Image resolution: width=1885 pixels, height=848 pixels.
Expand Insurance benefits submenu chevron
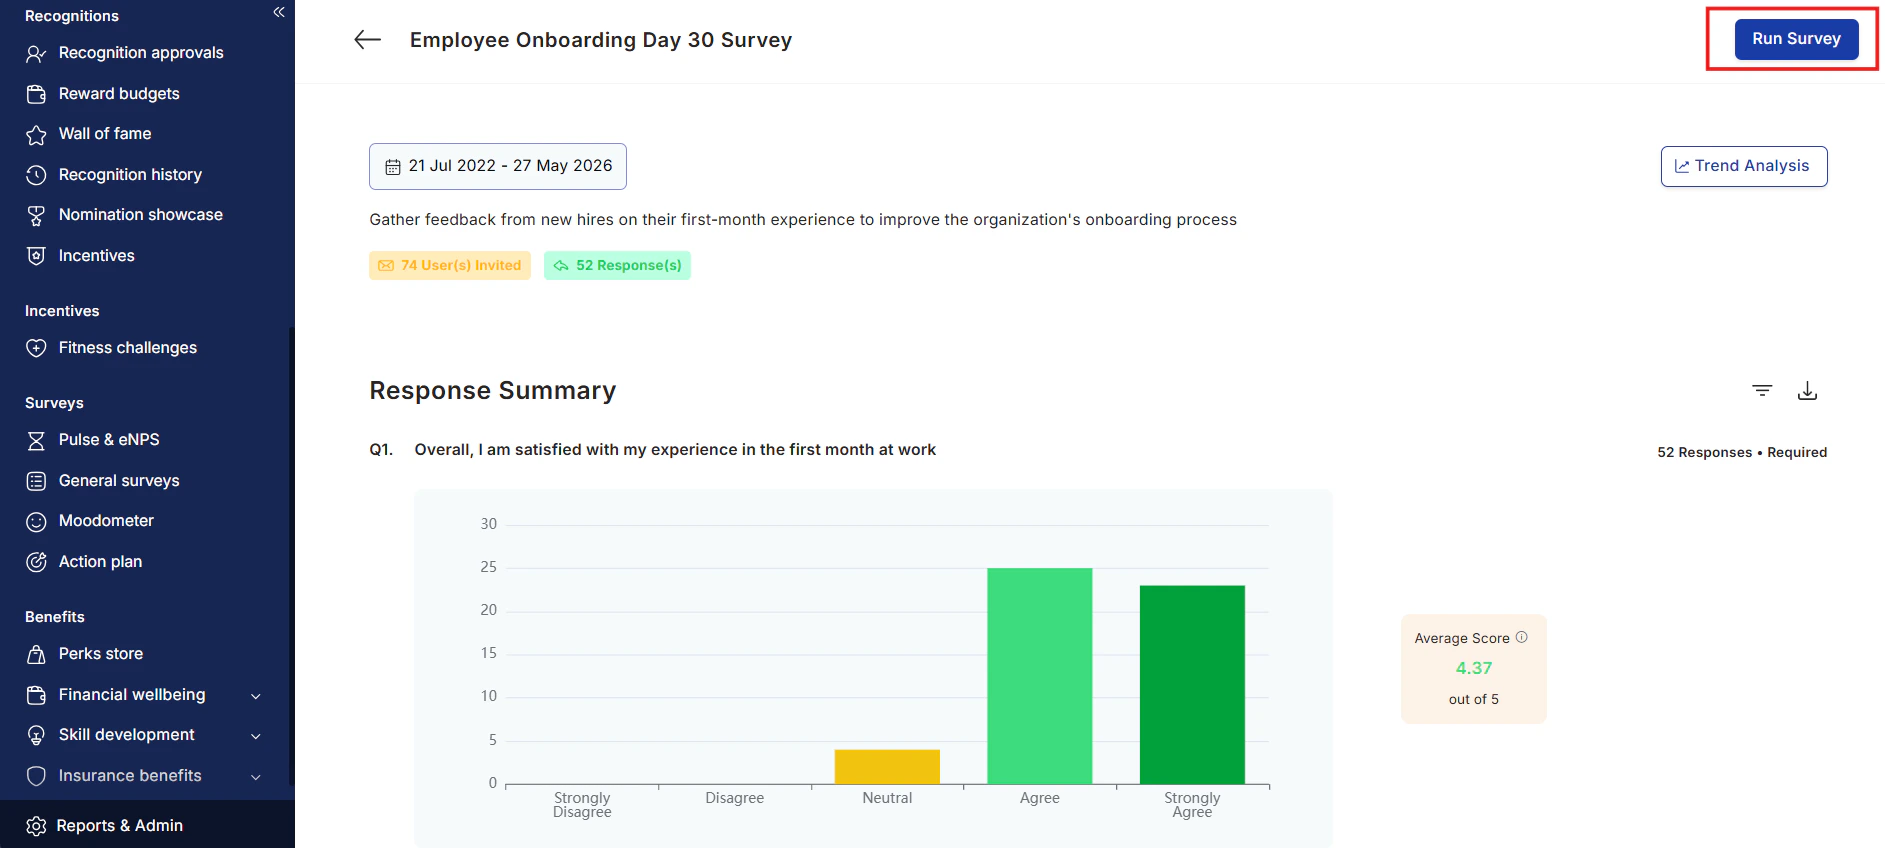256,777
